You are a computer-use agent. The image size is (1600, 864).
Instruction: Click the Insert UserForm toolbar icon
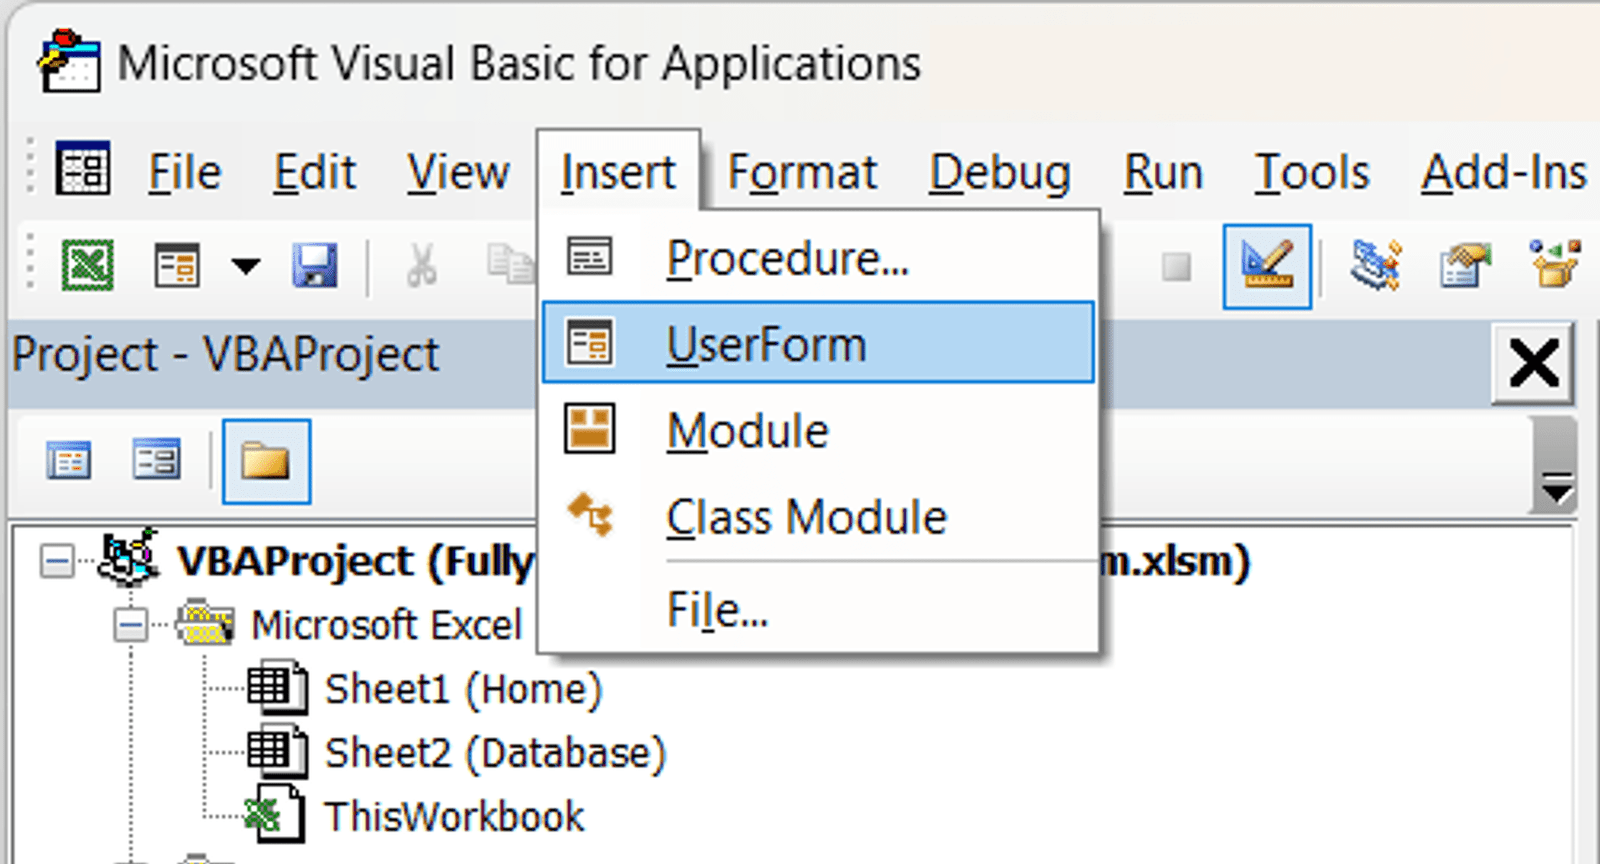178,266
